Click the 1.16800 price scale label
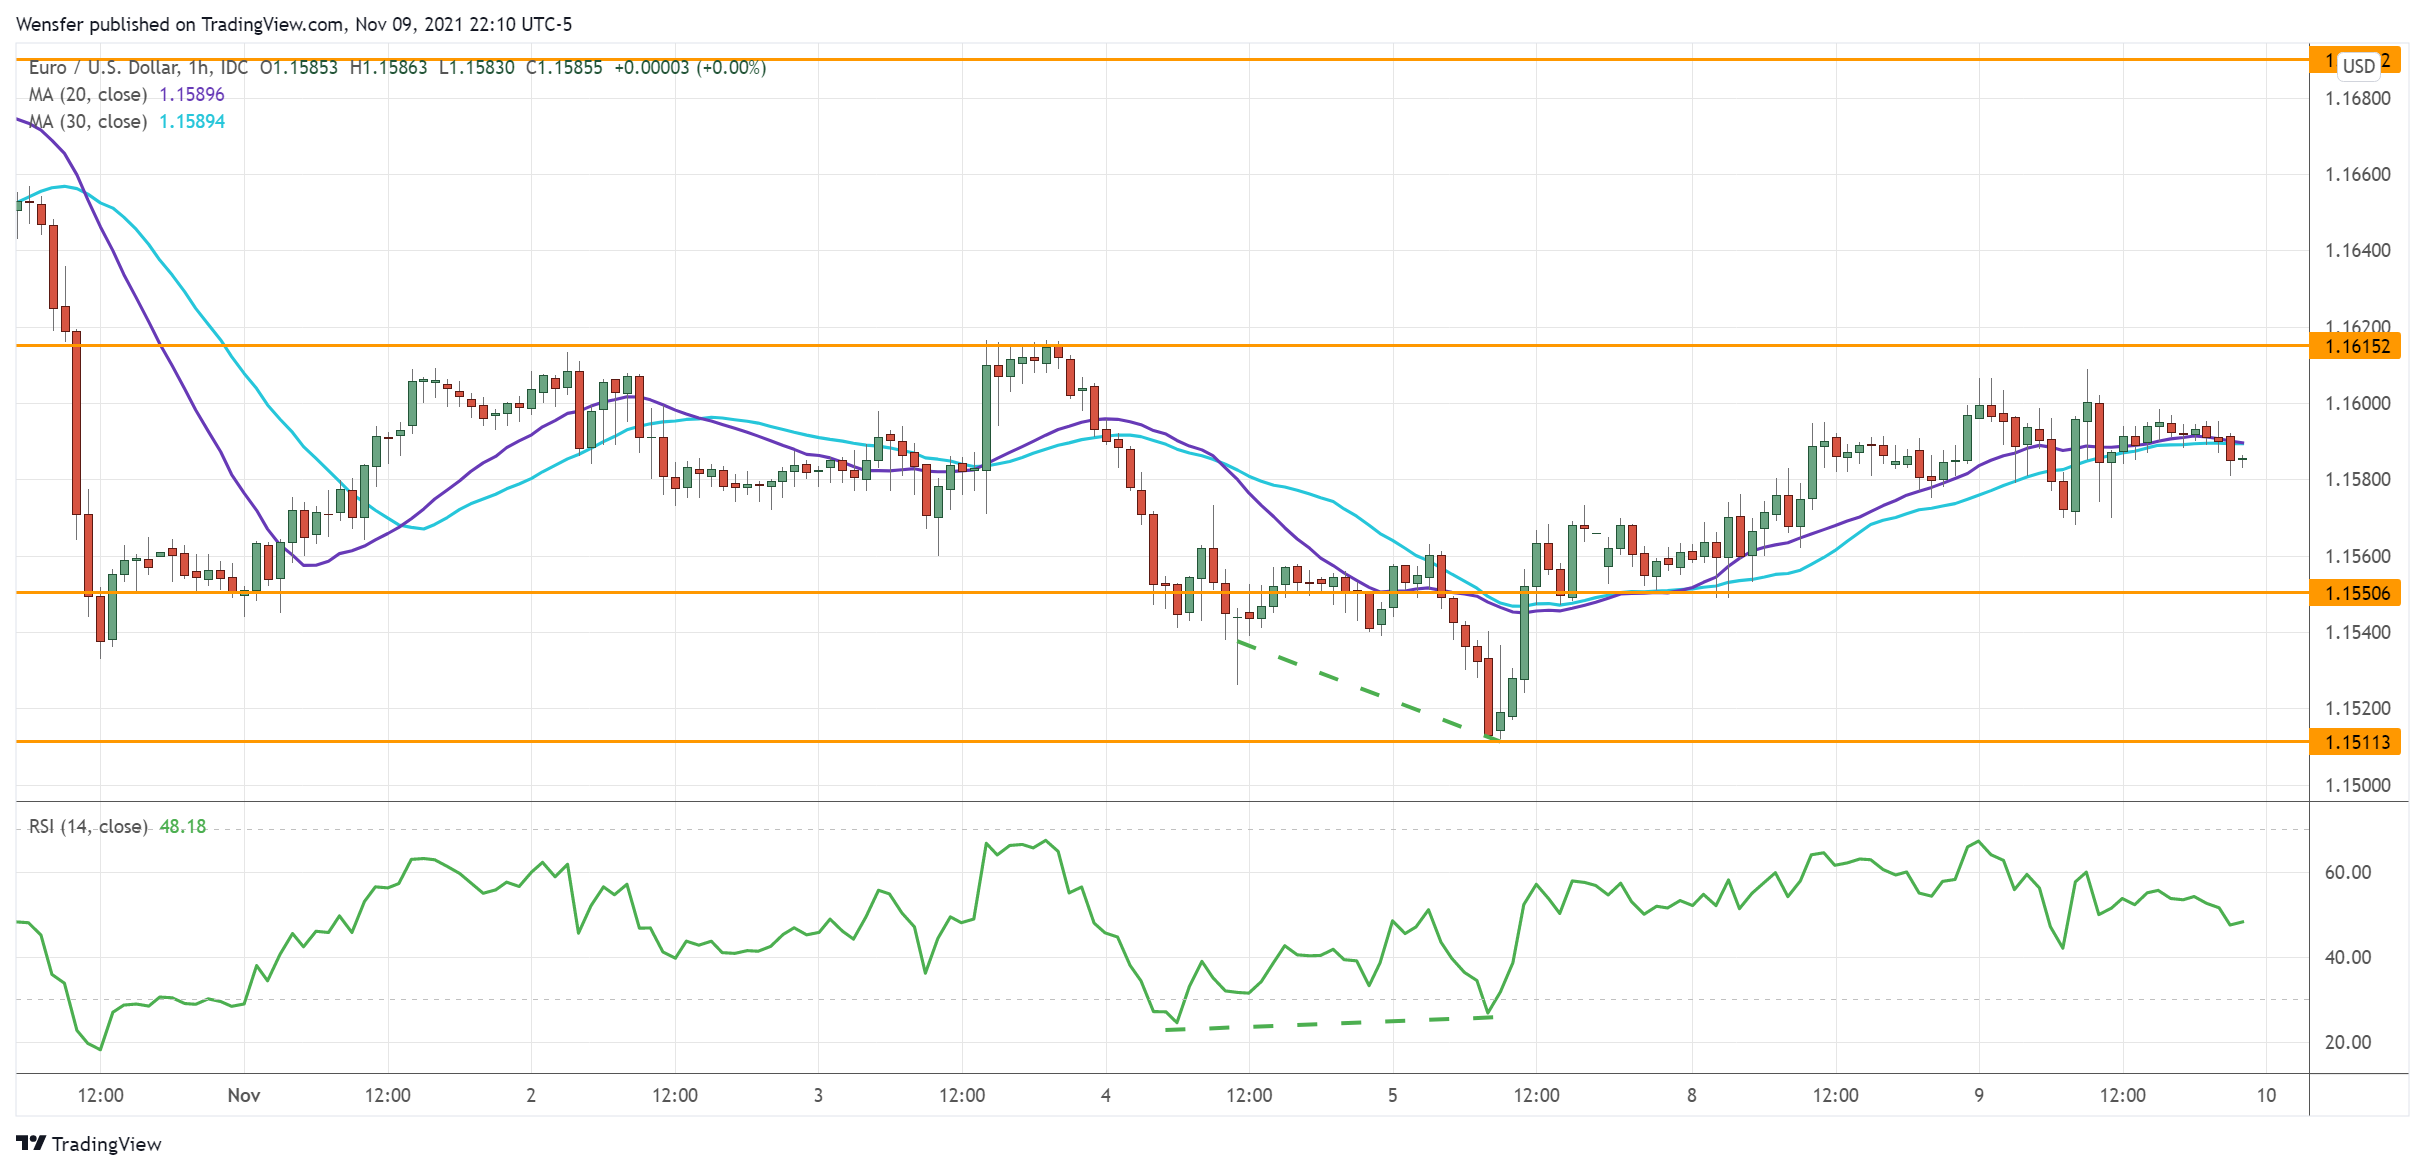 (x=2357, y=98)
